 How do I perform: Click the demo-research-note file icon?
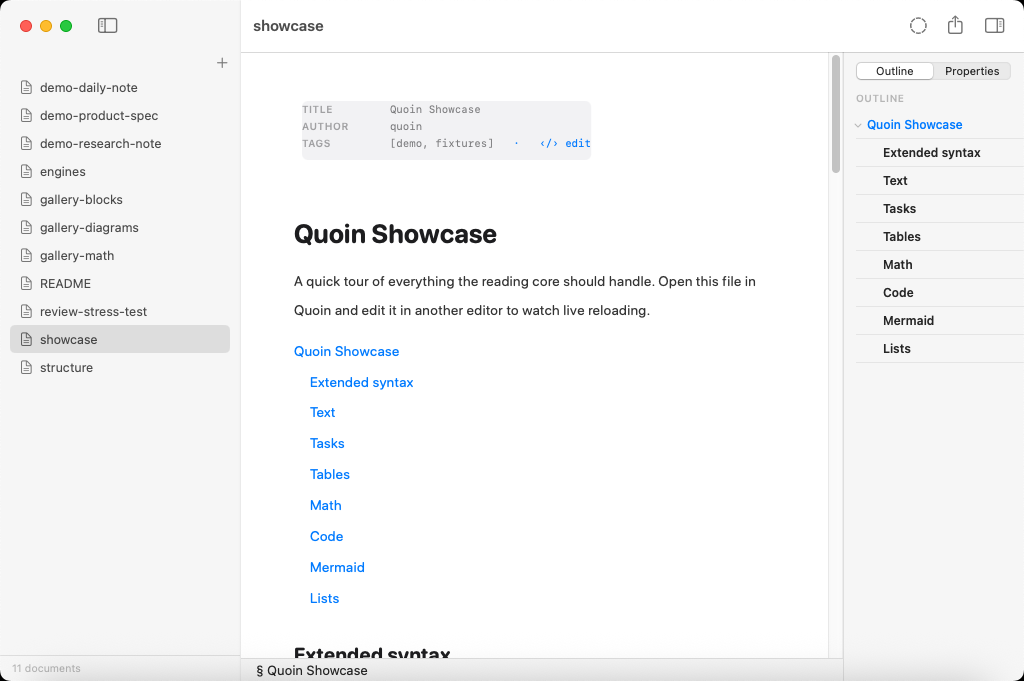(26, 144)
